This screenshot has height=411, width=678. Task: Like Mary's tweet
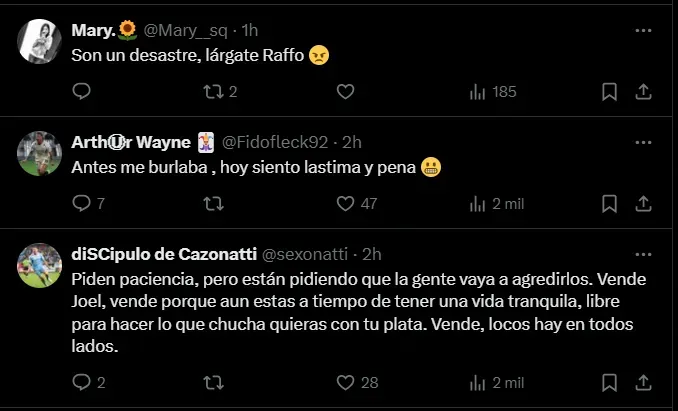(345, 92)
